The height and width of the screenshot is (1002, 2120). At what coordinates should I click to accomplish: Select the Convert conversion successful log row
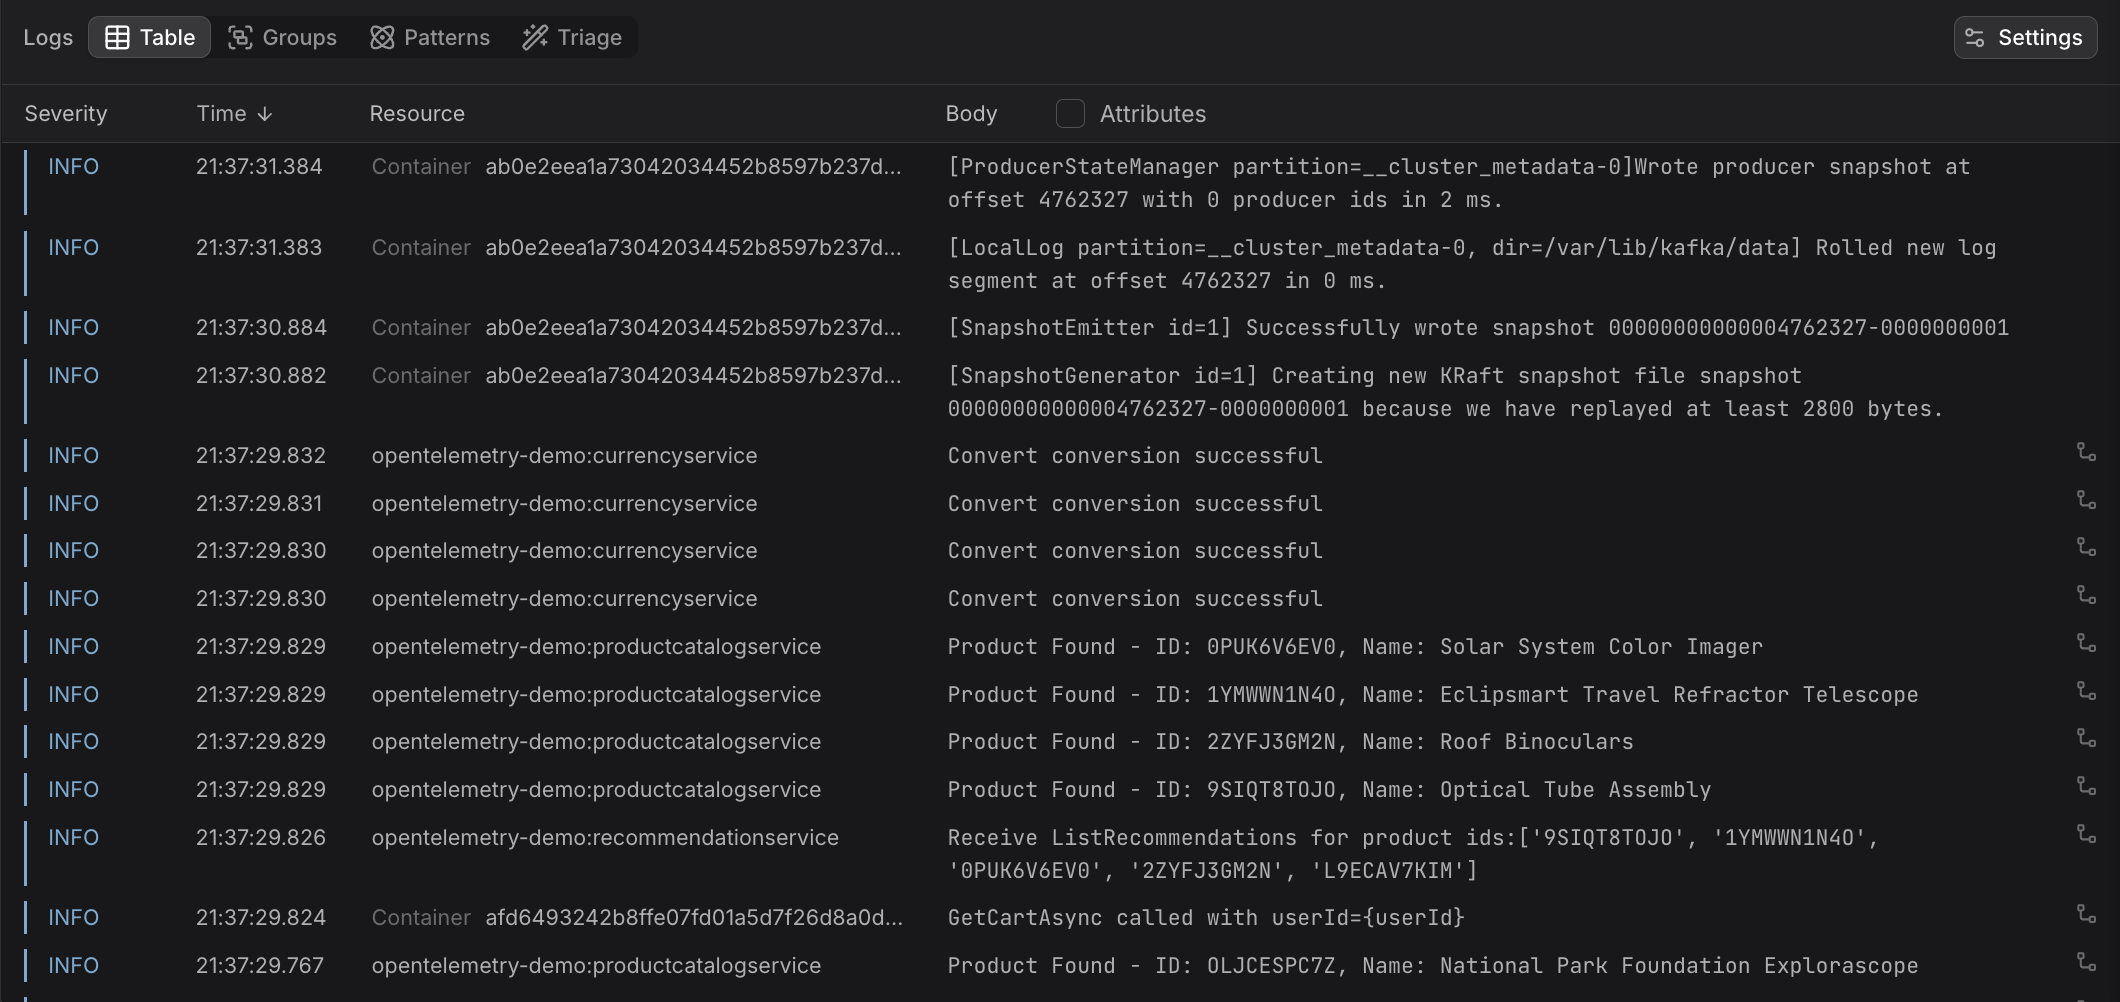[x=1135, y=455]
